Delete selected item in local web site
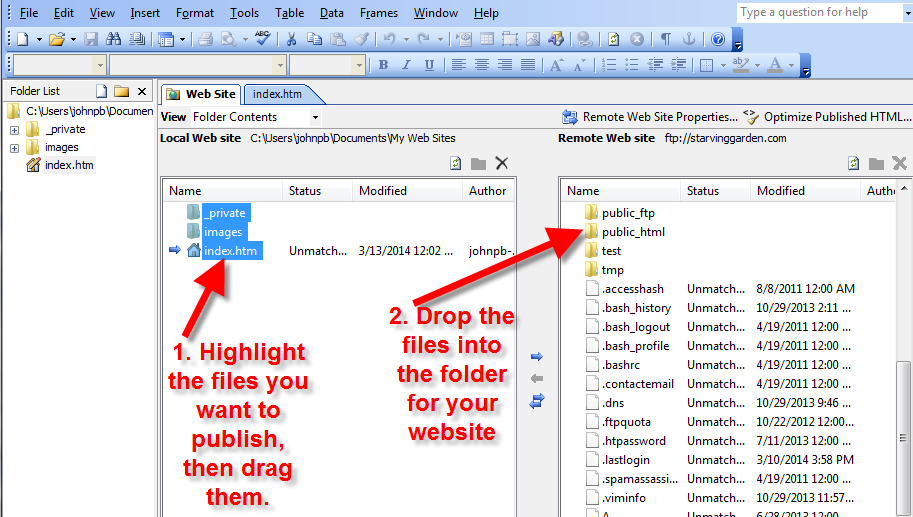 [502, 163]
